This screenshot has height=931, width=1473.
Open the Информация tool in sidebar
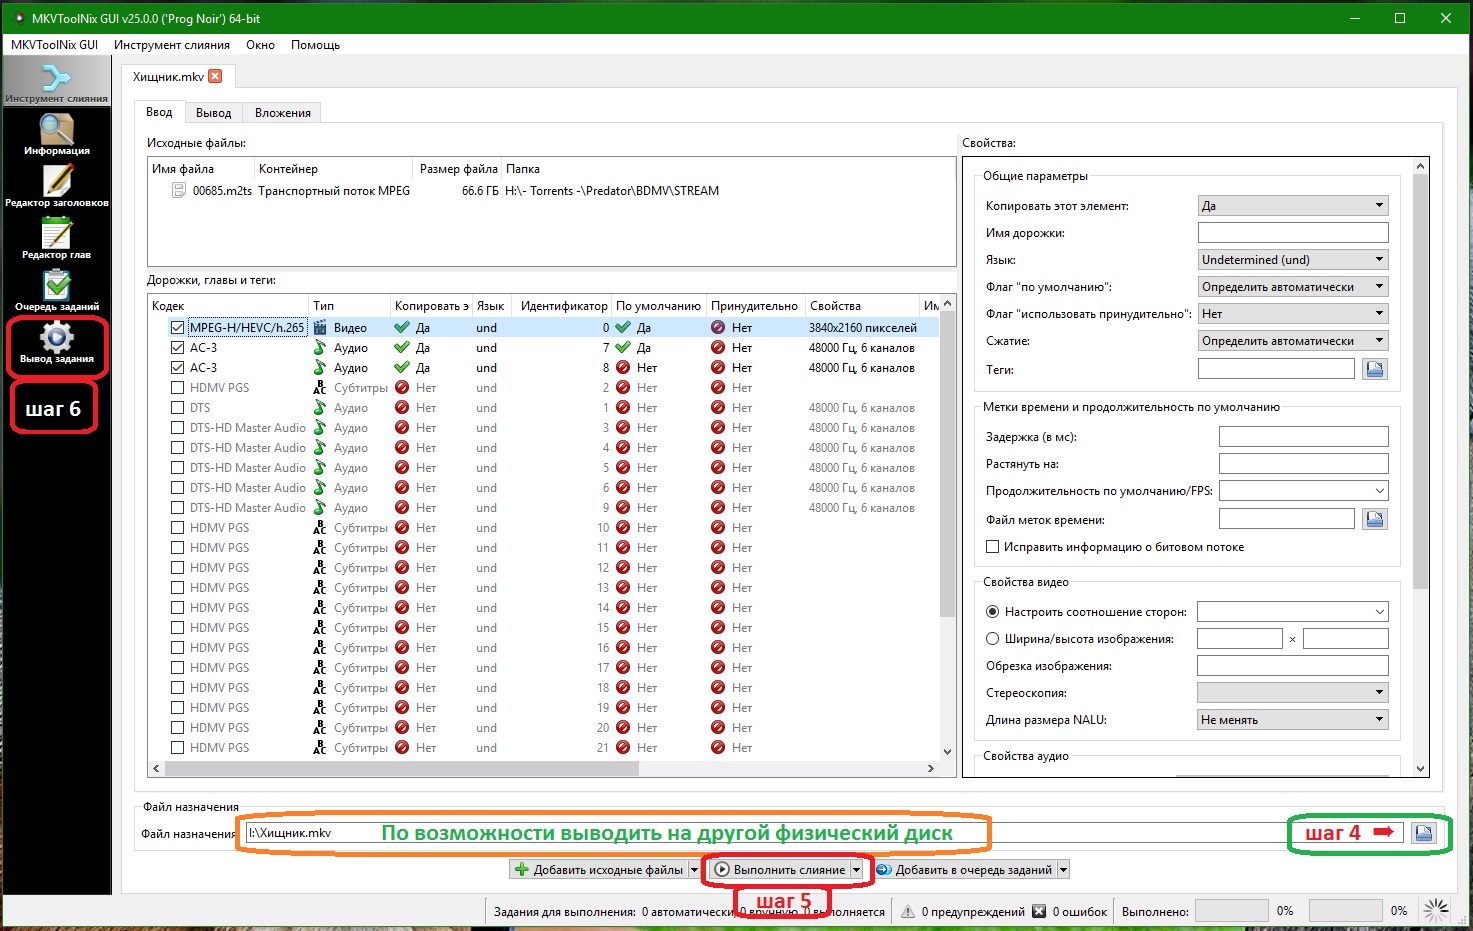tap(57, 134)
